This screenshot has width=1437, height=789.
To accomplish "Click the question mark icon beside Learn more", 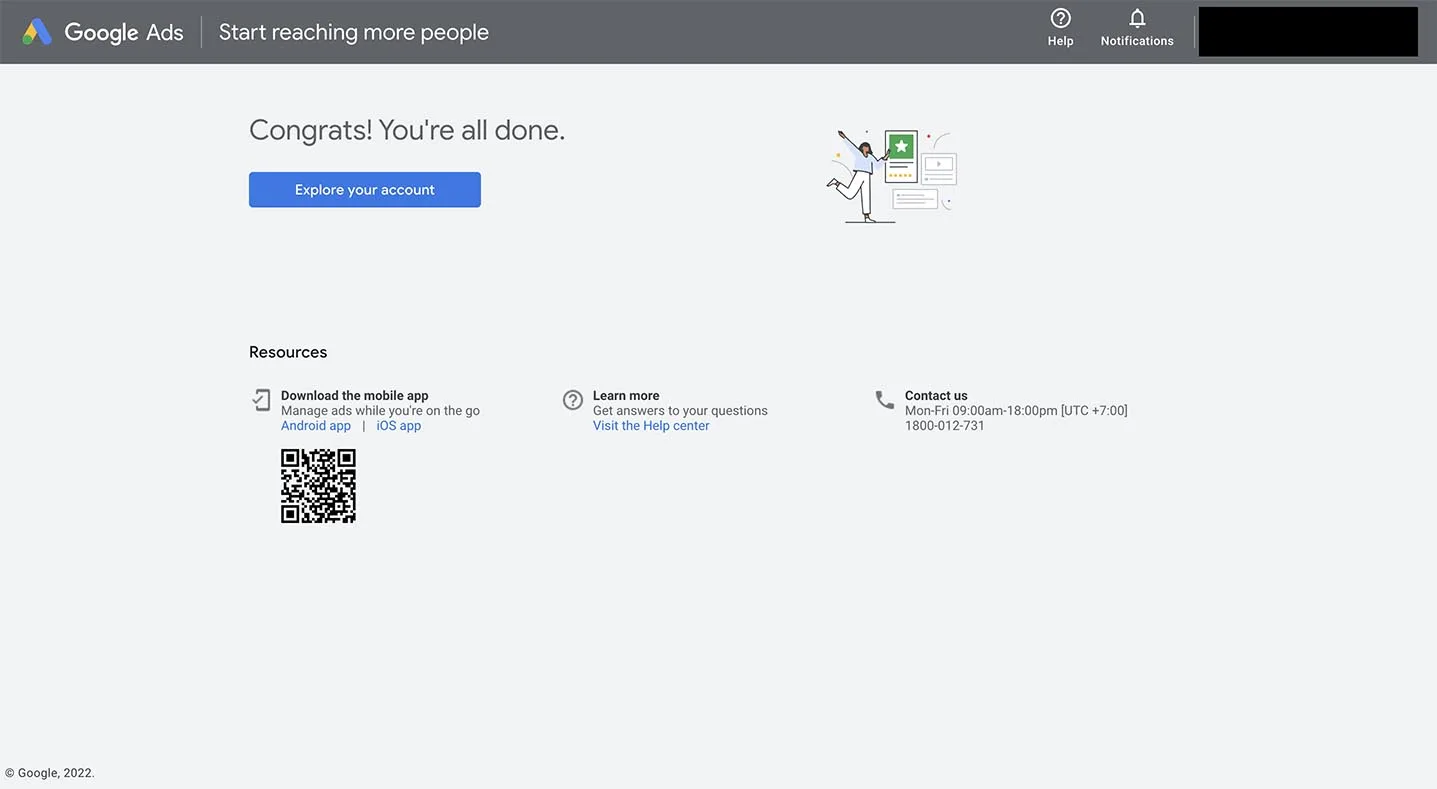I will click(x=572, y=400).
